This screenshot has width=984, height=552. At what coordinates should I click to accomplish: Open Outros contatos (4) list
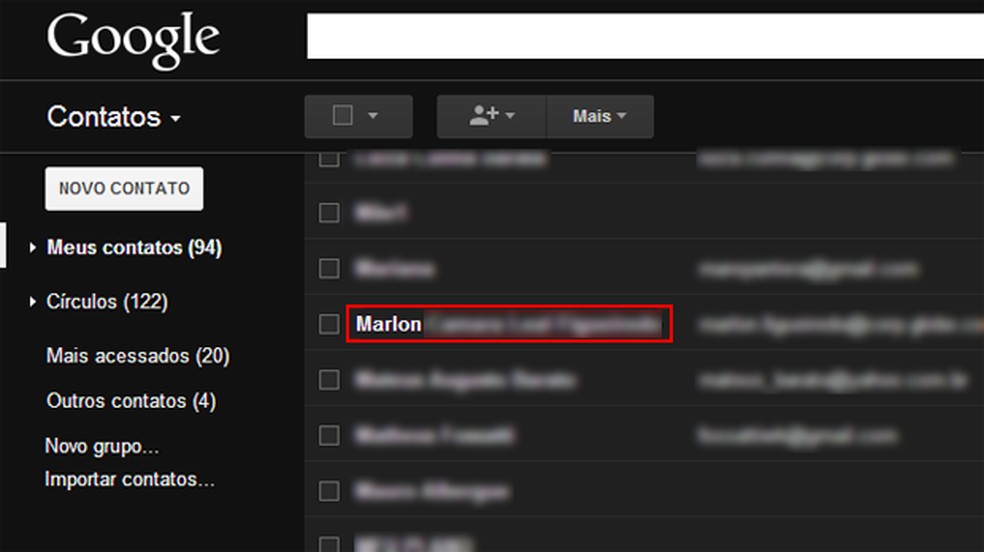(131, 401)
